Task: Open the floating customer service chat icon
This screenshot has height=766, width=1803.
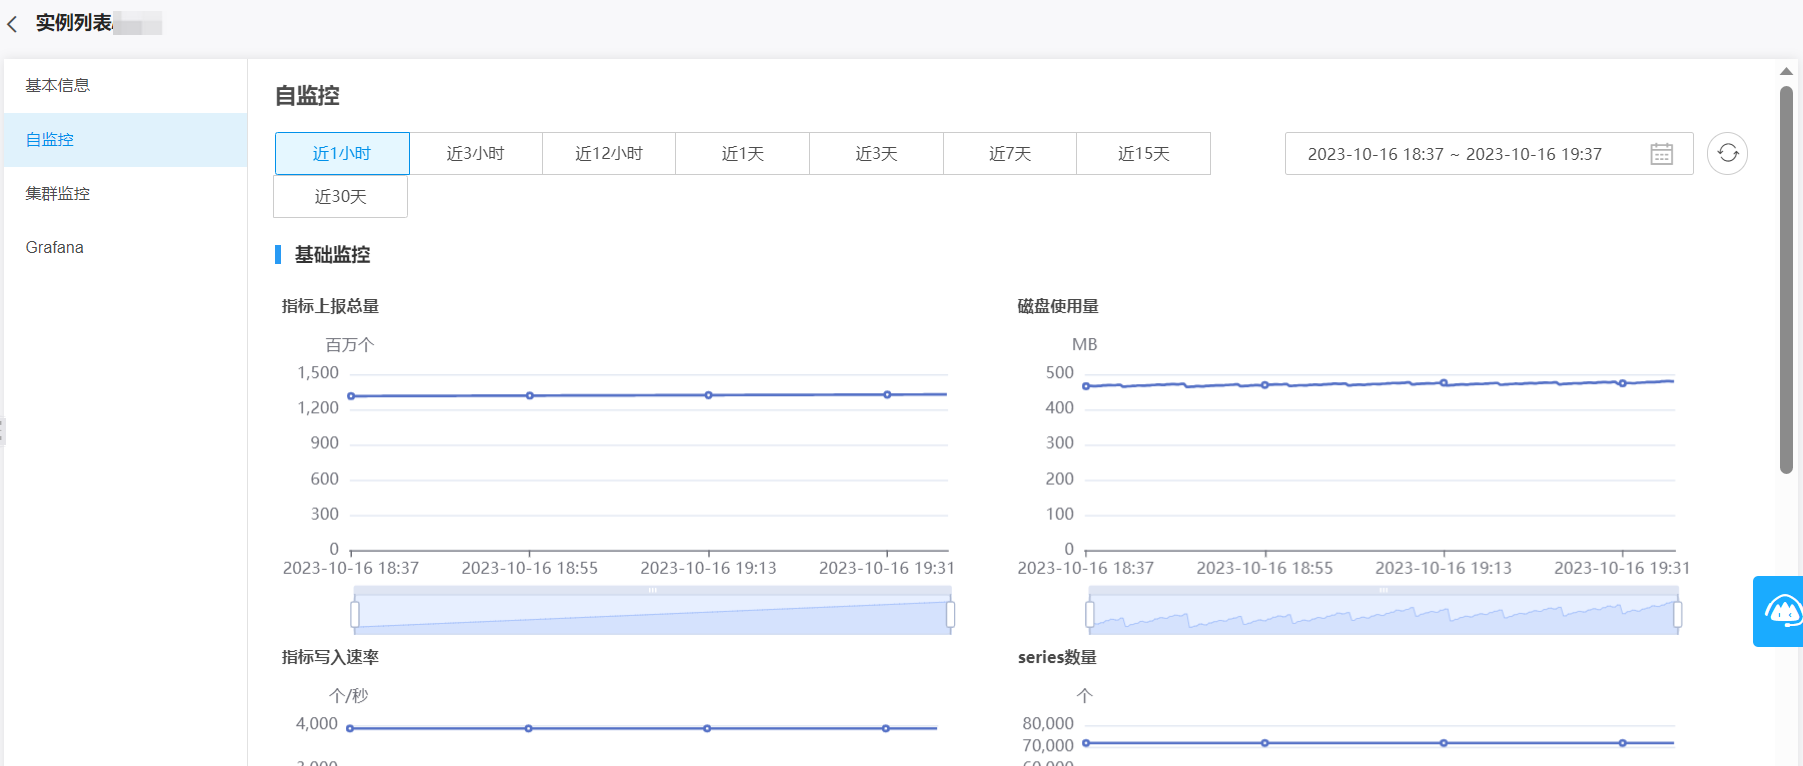Action: (1780, 611)
